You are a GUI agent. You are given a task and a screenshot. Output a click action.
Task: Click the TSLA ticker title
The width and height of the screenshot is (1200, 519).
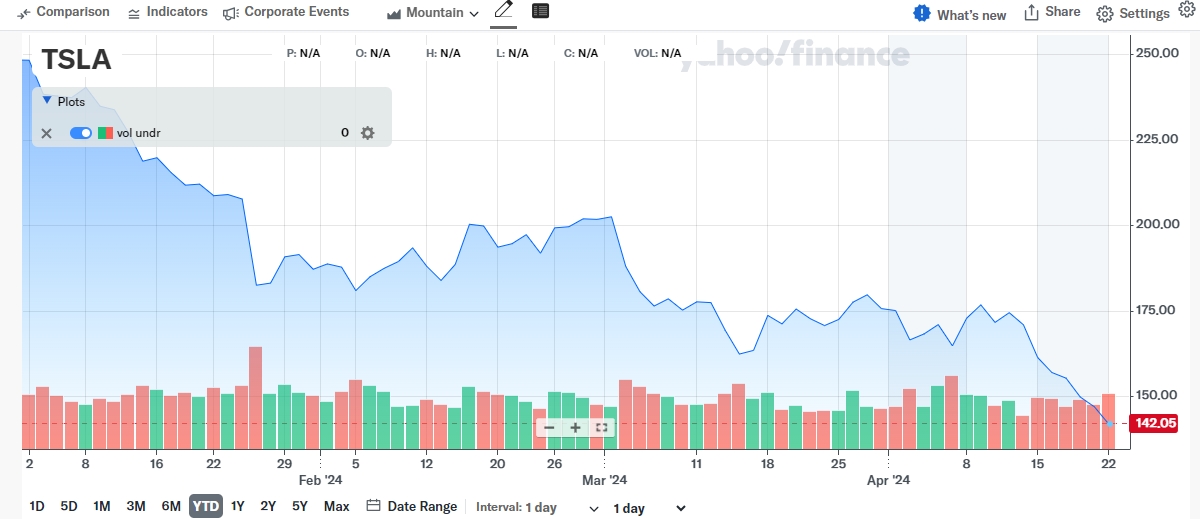point(76,60)
